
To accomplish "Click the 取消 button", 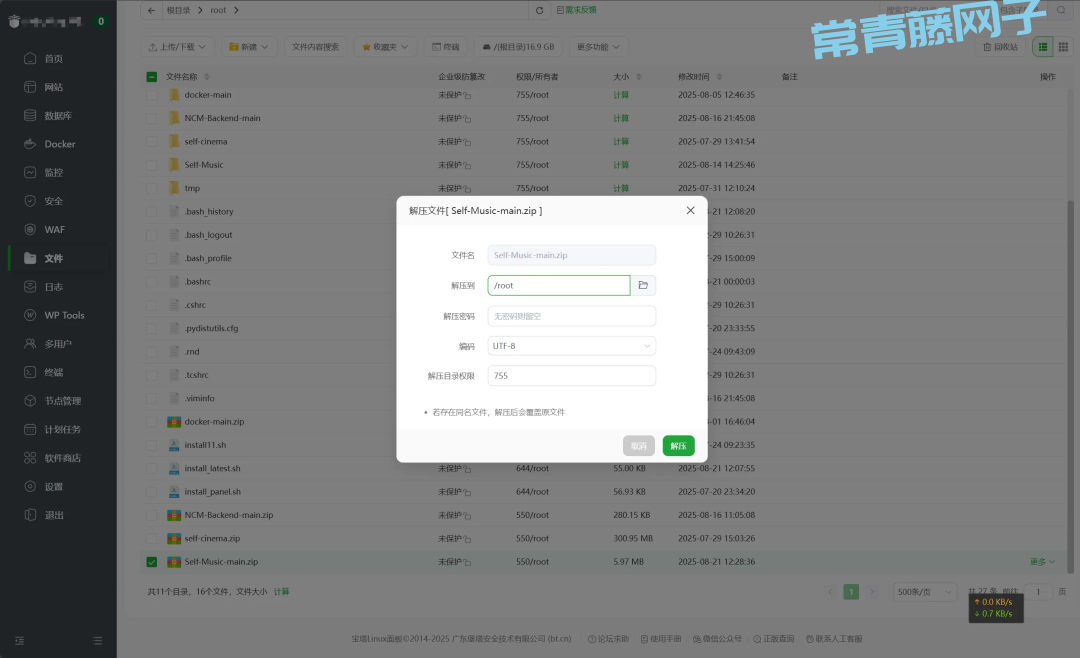I will click(x=638, y=446).
